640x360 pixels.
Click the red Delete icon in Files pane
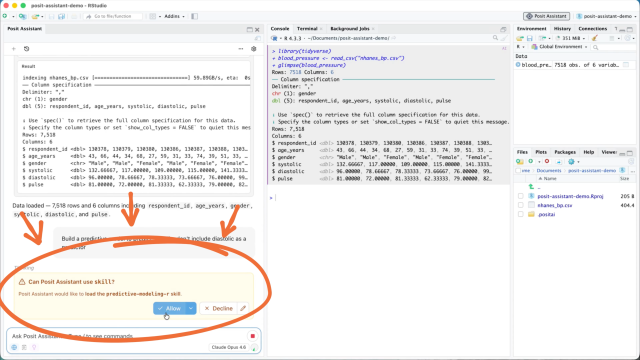547,162
